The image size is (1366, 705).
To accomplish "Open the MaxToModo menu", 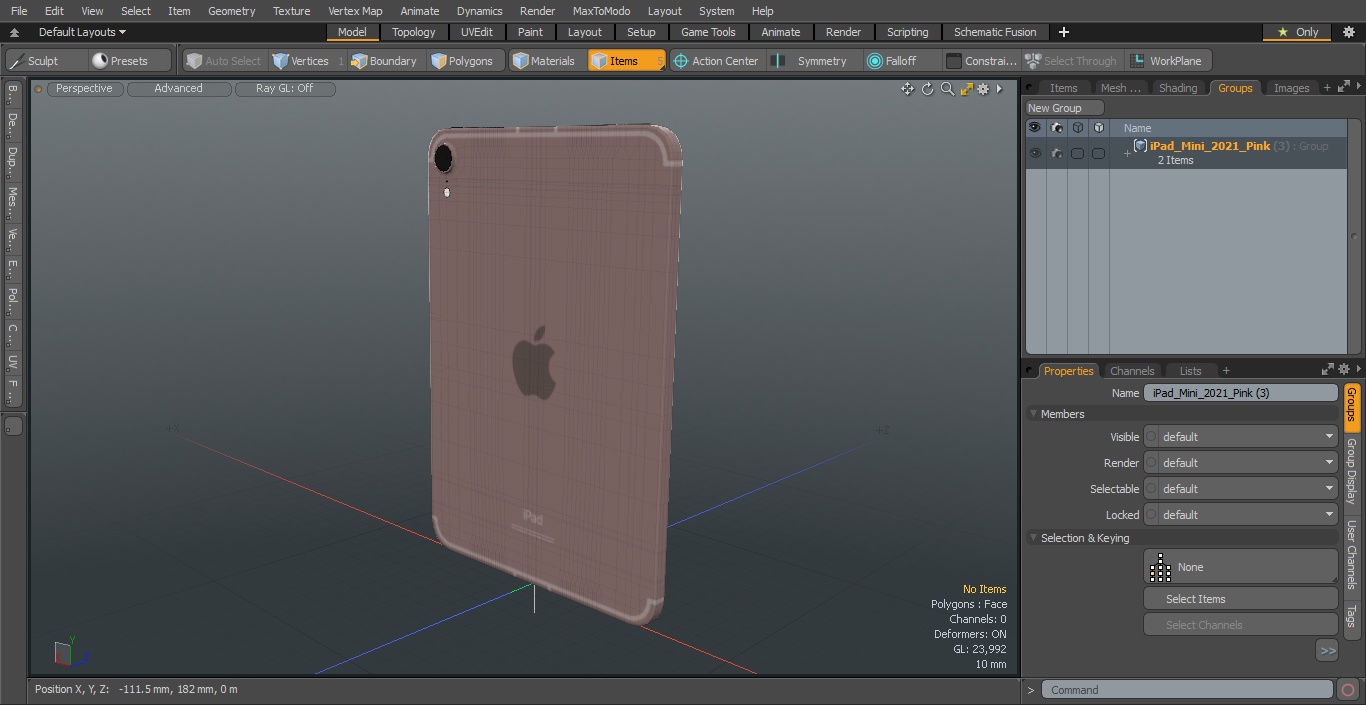I will click(x=601, y=11).
